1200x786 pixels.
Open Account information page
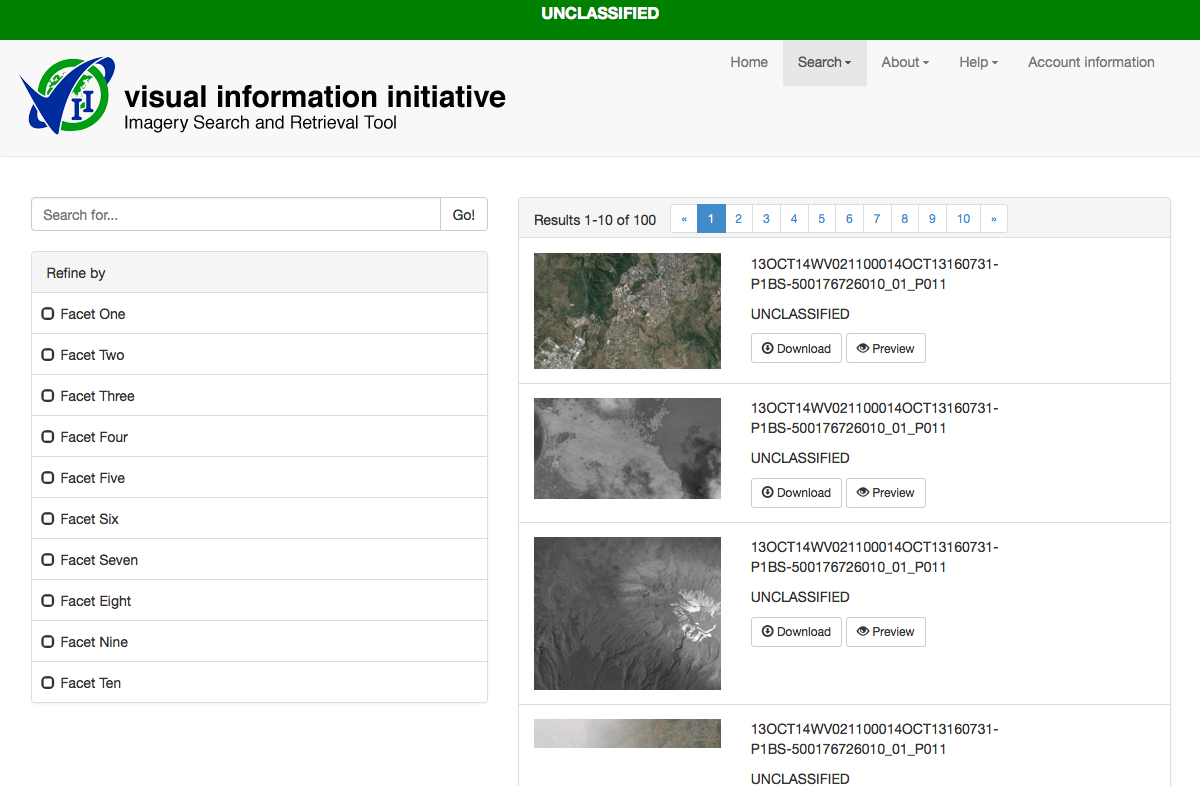click(x=1091, y=62)
